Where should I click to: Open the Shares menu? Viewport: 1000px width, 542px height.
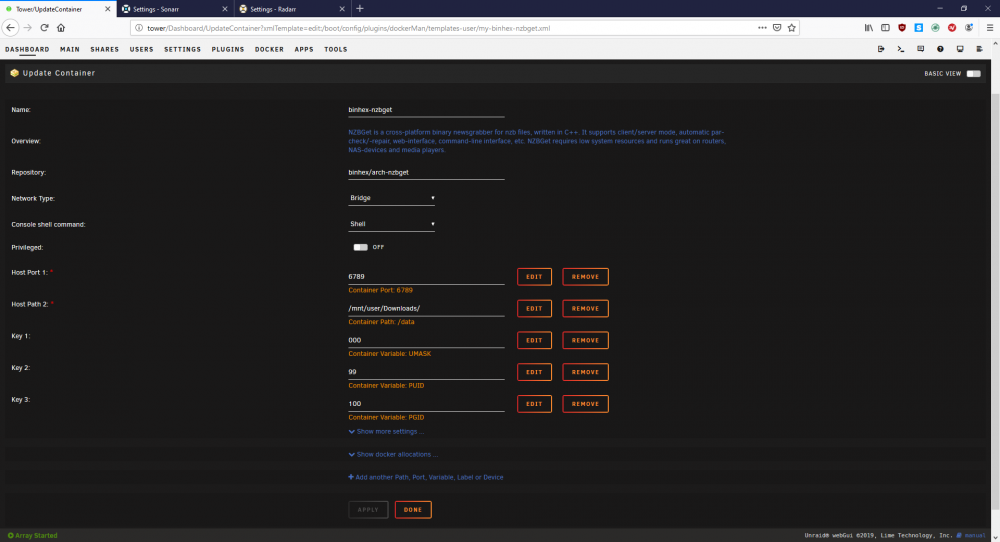(105, 49)
